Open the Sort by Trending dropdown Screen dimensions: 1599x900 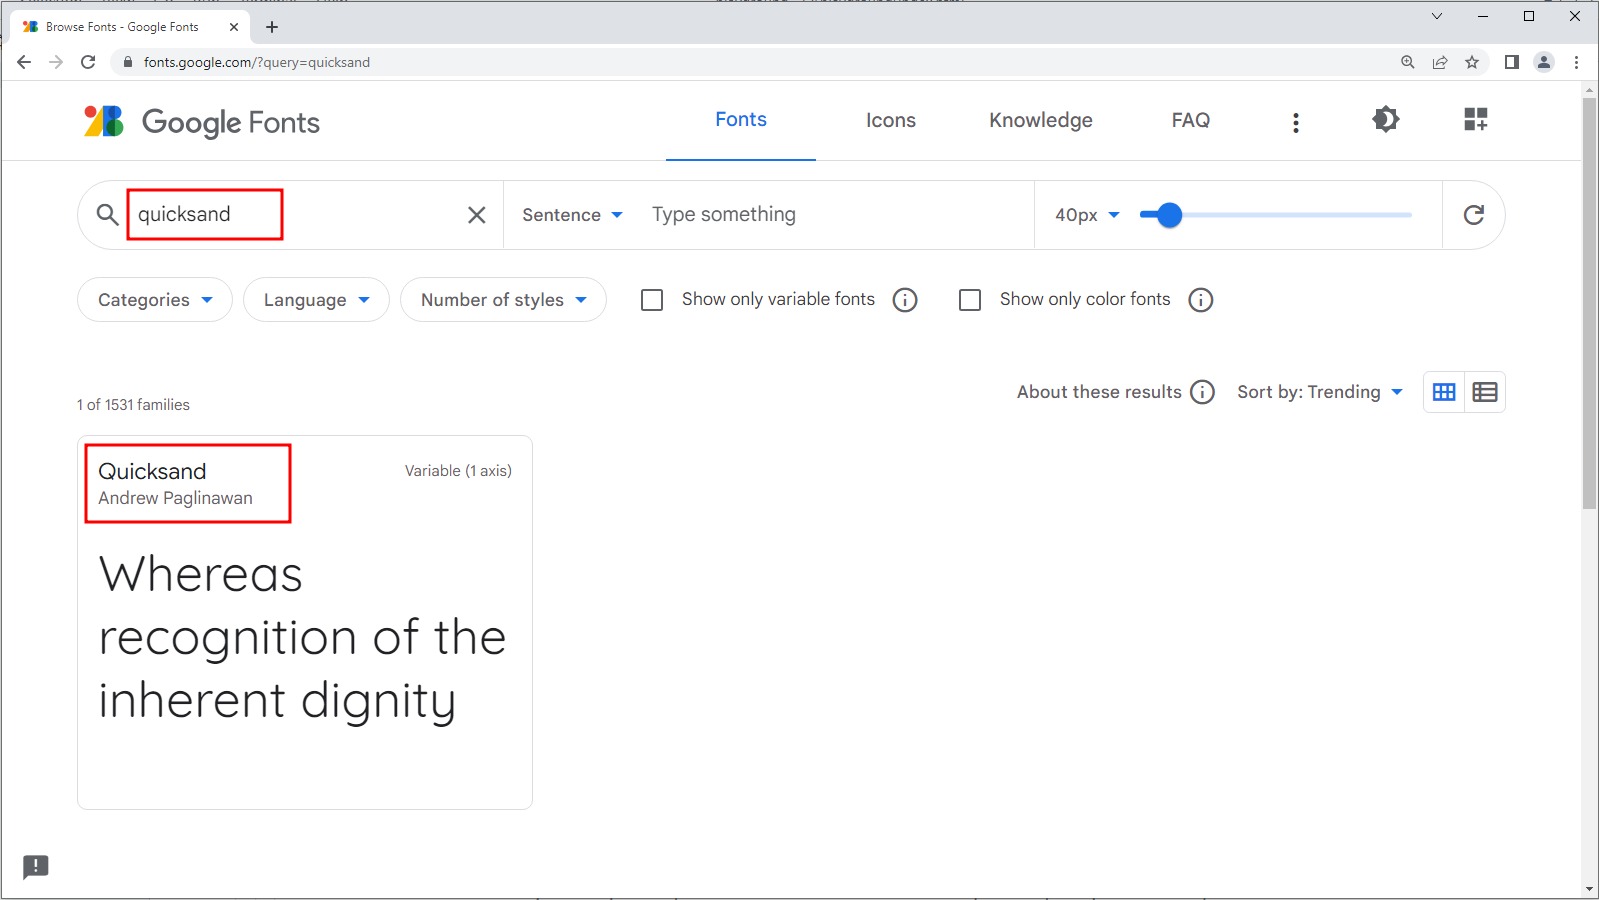click(x=1320, y=392)
